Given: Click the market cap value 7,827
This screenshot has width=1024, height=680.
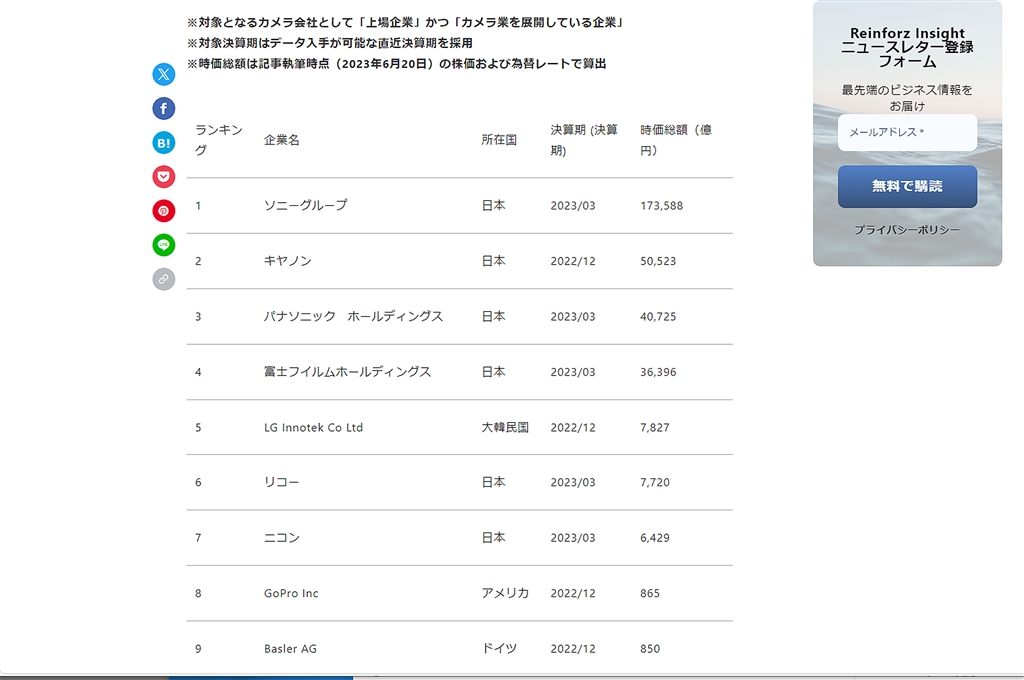Looking at the screenshot, I should [x=655, y=428].
